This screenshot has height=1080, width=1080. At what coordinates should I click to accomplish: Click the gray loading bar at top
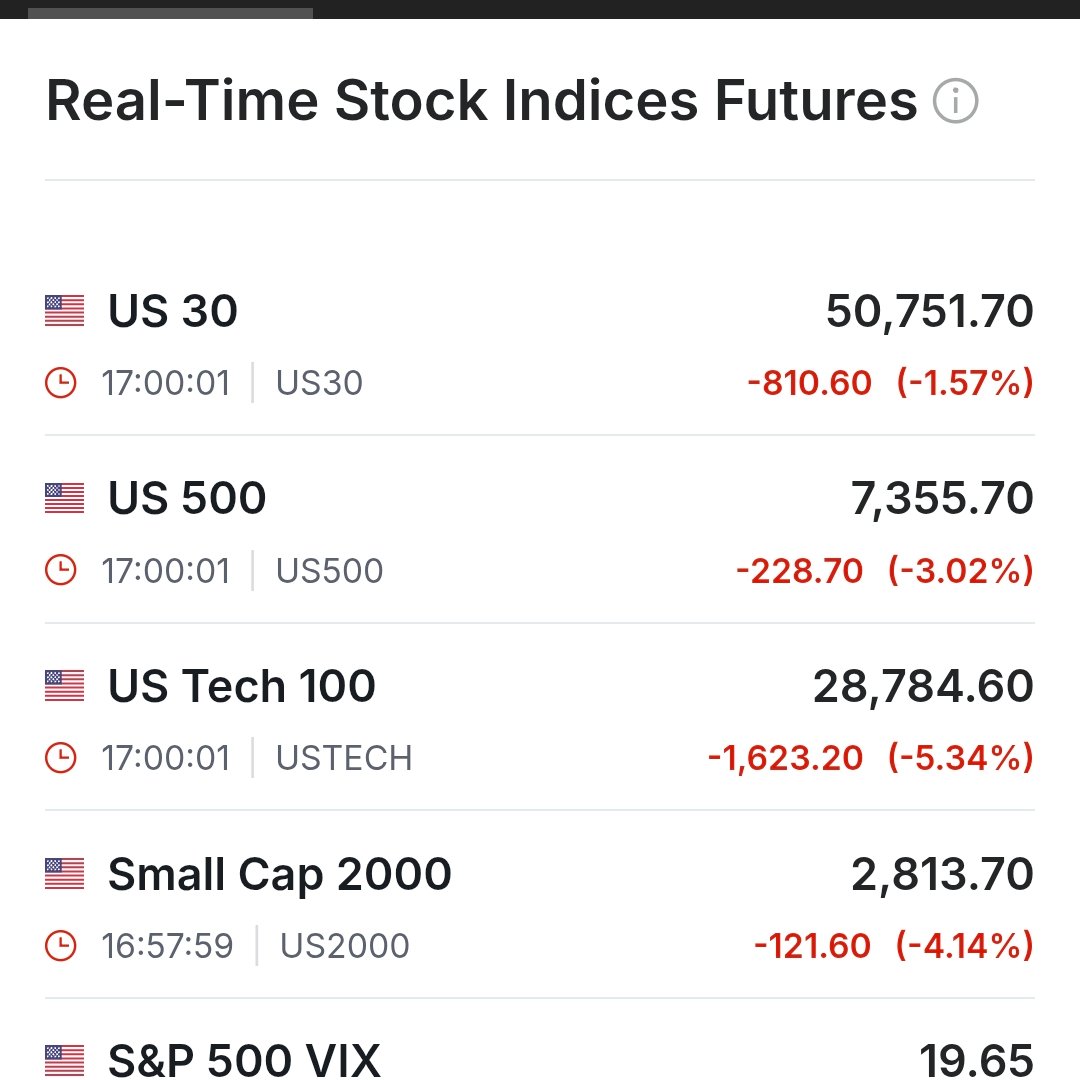[x=170, y=13]
